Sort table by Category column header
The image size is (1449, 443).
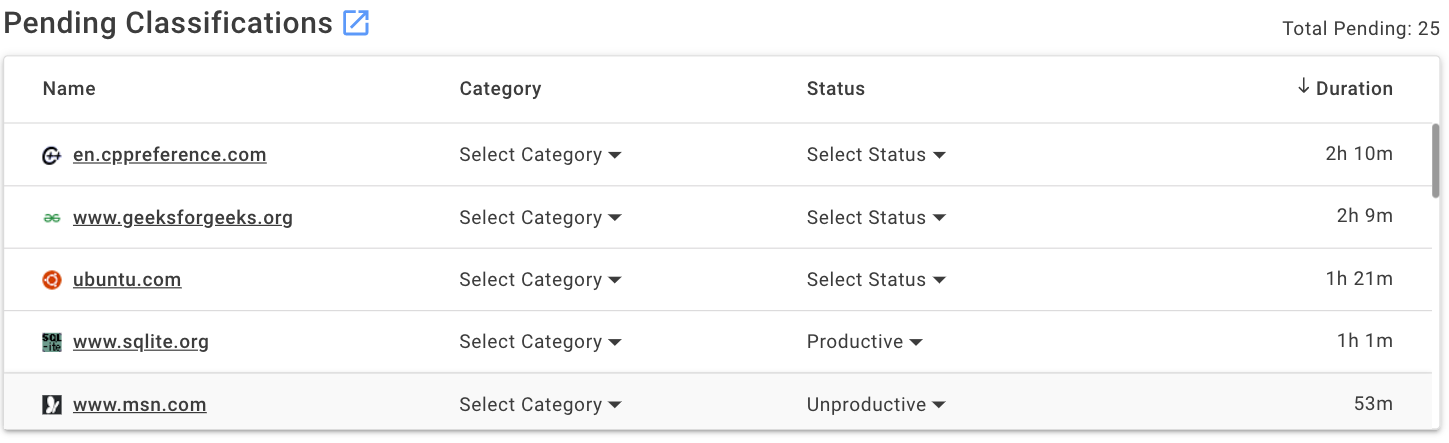coord(500,88)
